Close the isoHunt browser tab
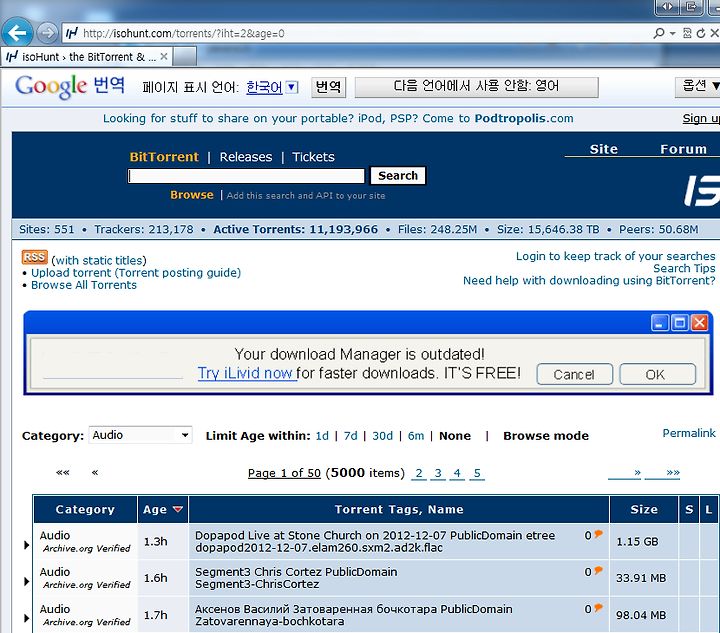 [x=163, y=56]
